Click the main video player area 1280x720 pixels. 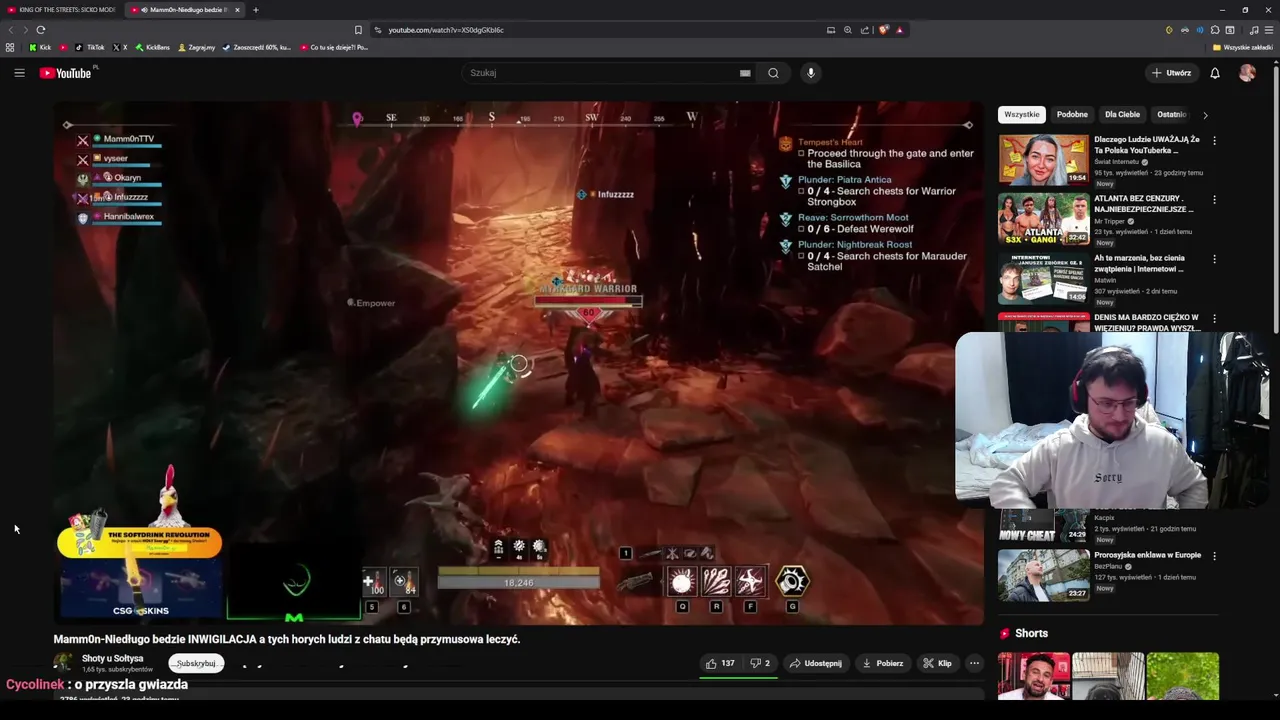[x=519, y=362]
